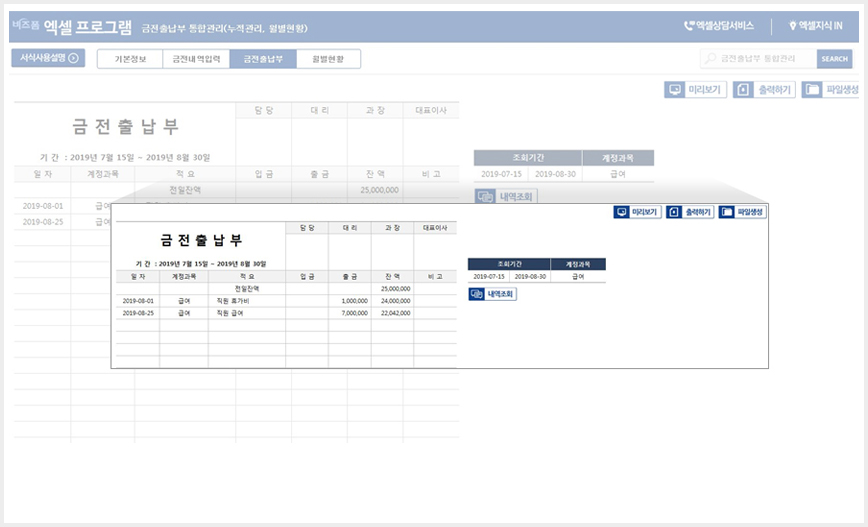The height and width of the screenshot is (527, 868).
Task: Click 파일생성 button in zoomed panel
Action: click(742, 212)
